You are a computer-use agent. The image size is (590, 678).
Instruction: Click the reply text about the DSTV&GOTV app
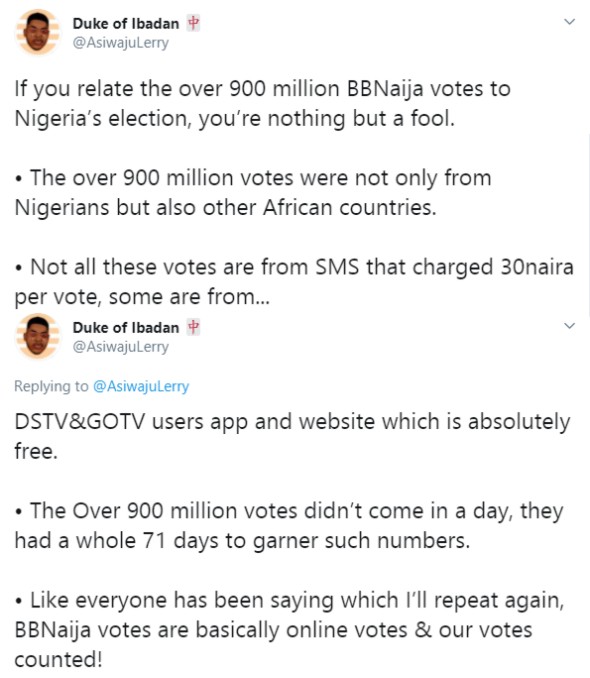tap(292, 436)
